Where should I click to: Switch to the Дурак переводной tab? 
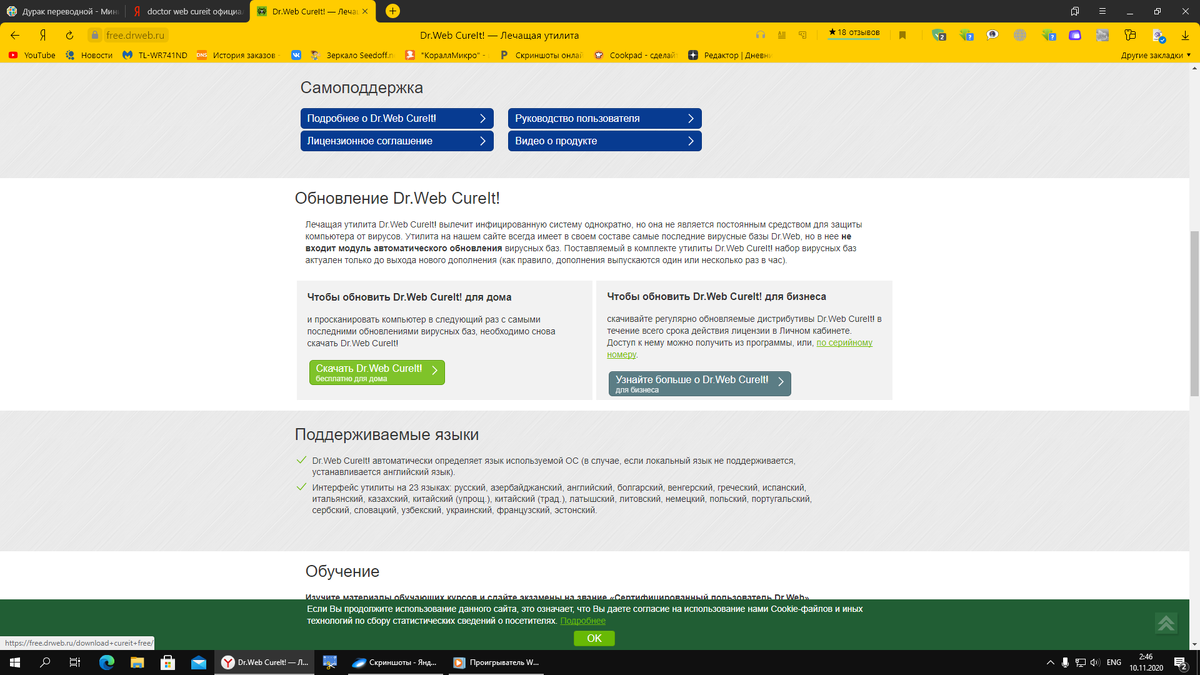coord(62,11)
